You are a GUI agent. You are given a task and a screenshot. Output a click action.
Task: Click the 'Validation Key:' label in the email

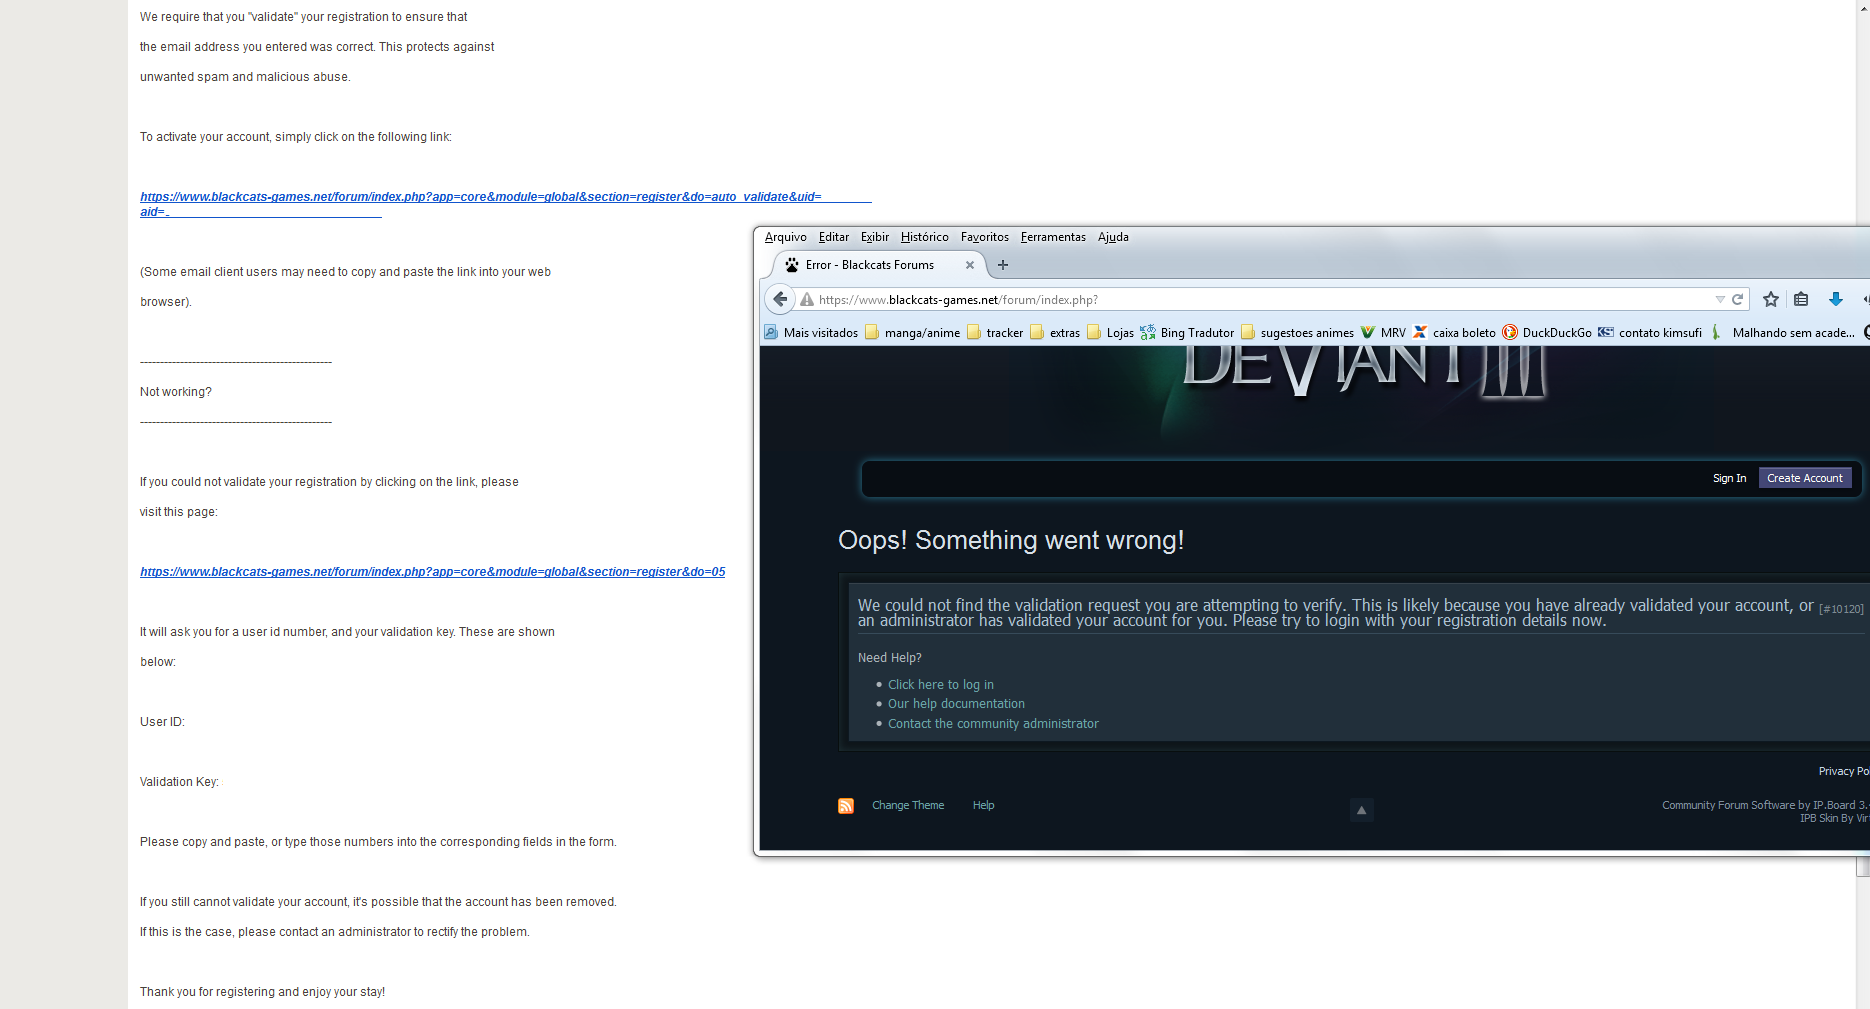click(179, 782)
